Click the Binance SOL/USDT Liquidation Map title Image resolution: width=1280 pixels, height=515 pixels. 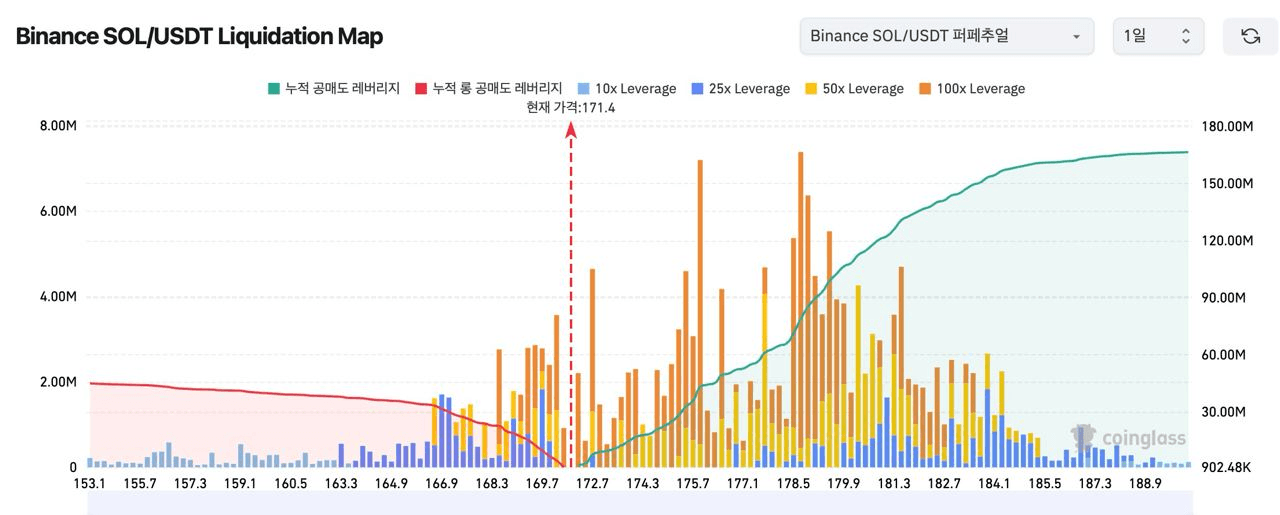click(x=199, y=37)
